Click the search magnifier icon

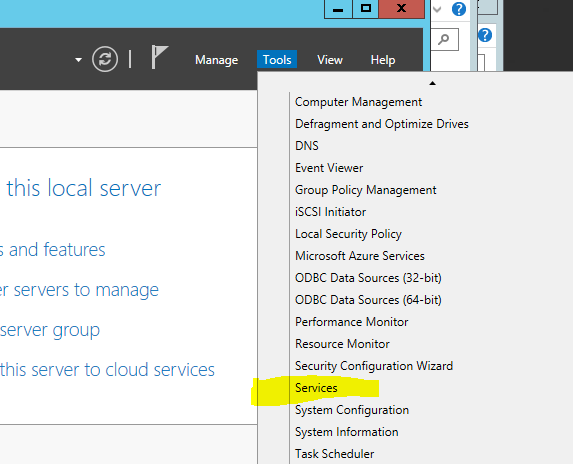click(x=444, y=39)
